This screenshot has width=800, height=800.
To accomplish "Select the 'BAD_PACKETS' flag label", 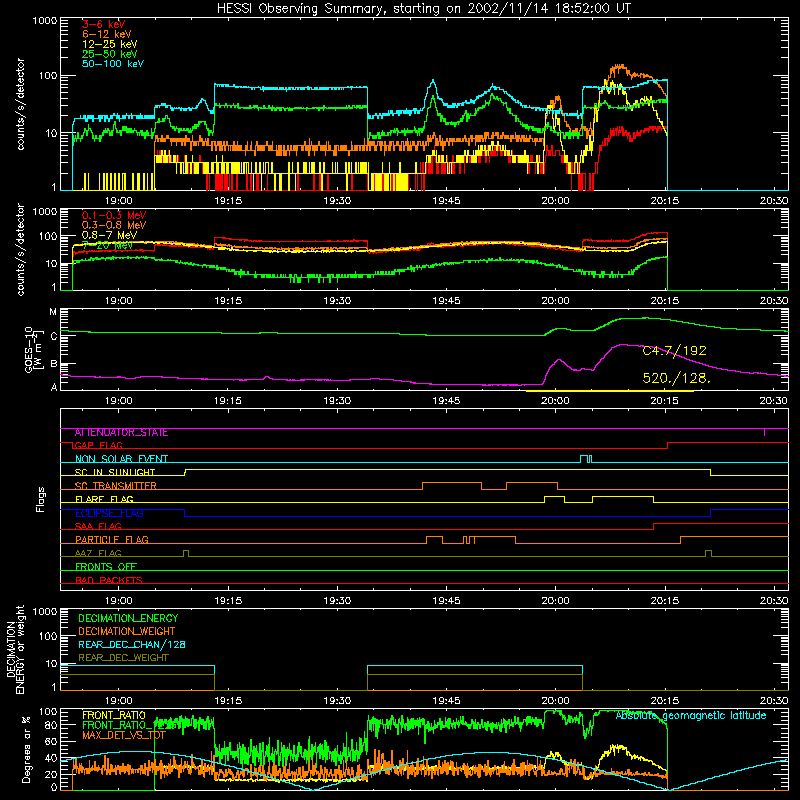I will (x=109, y=580).
